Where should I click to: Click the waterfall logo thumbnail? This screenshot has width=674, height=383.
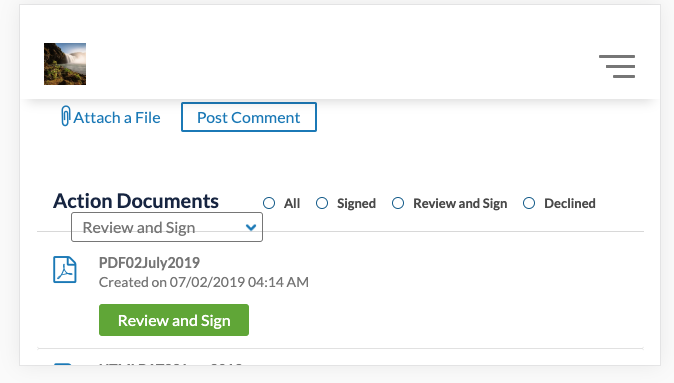click(65, 64)
